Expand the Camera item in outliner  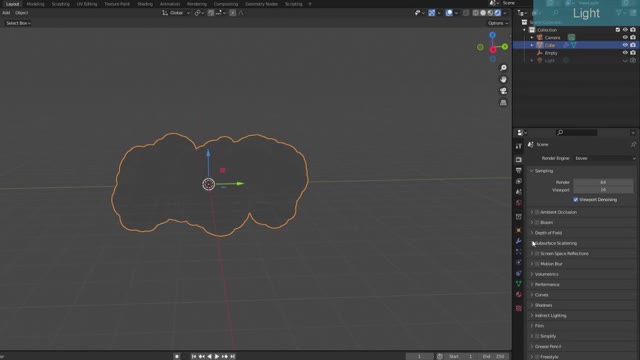532,38
